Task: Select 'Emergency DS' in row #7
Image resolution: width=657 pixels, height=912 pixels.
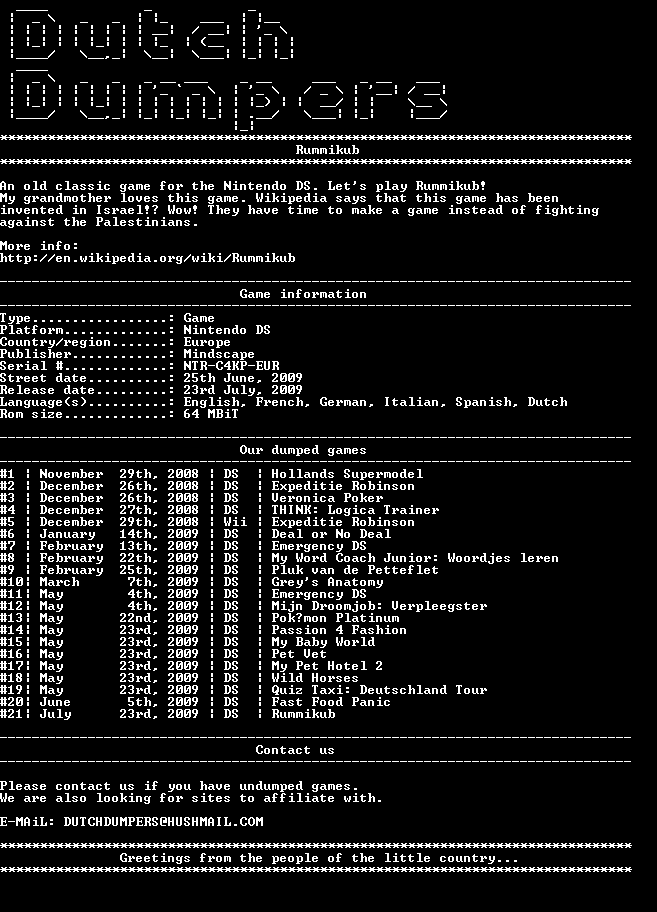Action: tap(319, 546)
